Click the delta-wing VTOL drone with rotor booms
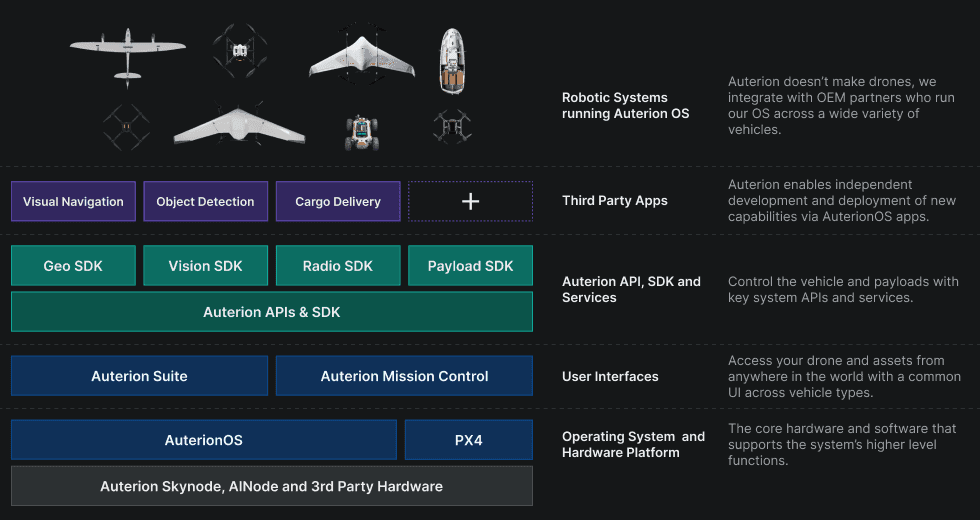 361,56
